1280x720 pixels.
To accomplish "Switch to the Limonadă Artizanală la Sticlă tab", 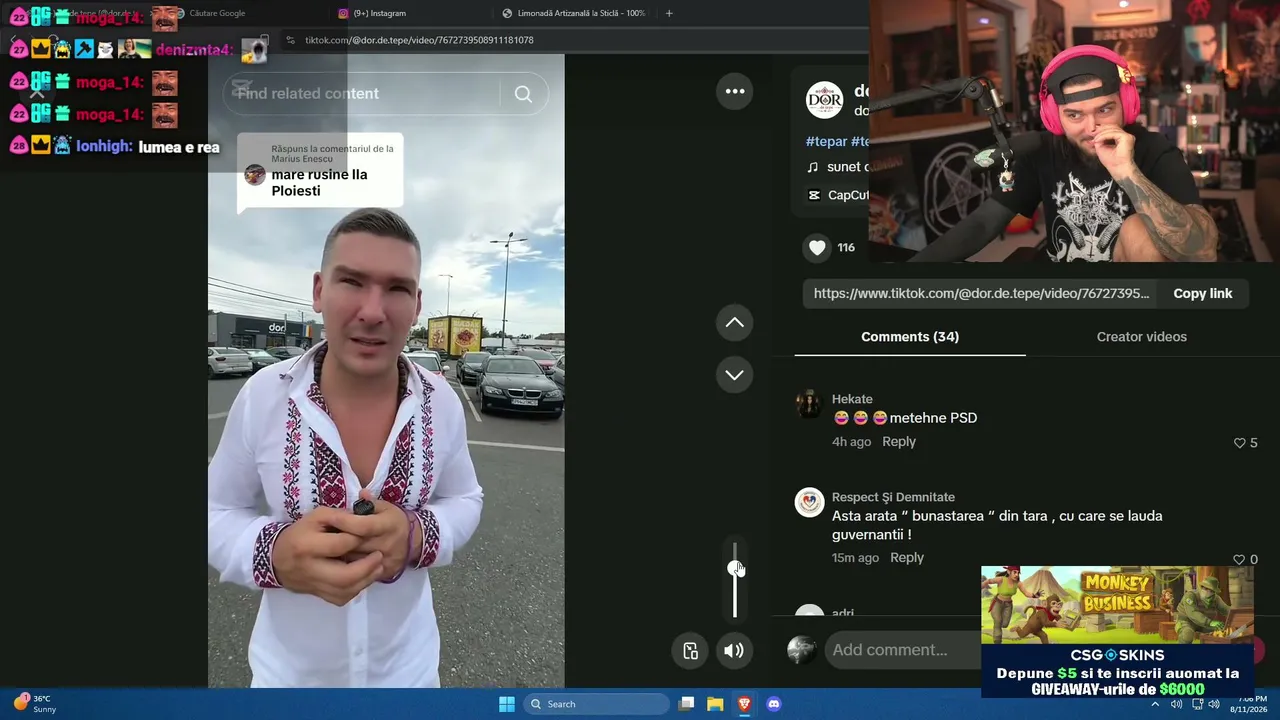I will click(573, 13).
